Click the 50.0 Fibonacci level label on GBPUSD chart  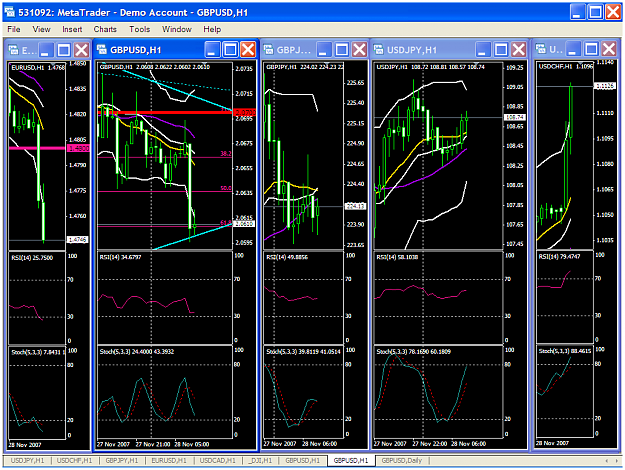[x=226, y=188]
